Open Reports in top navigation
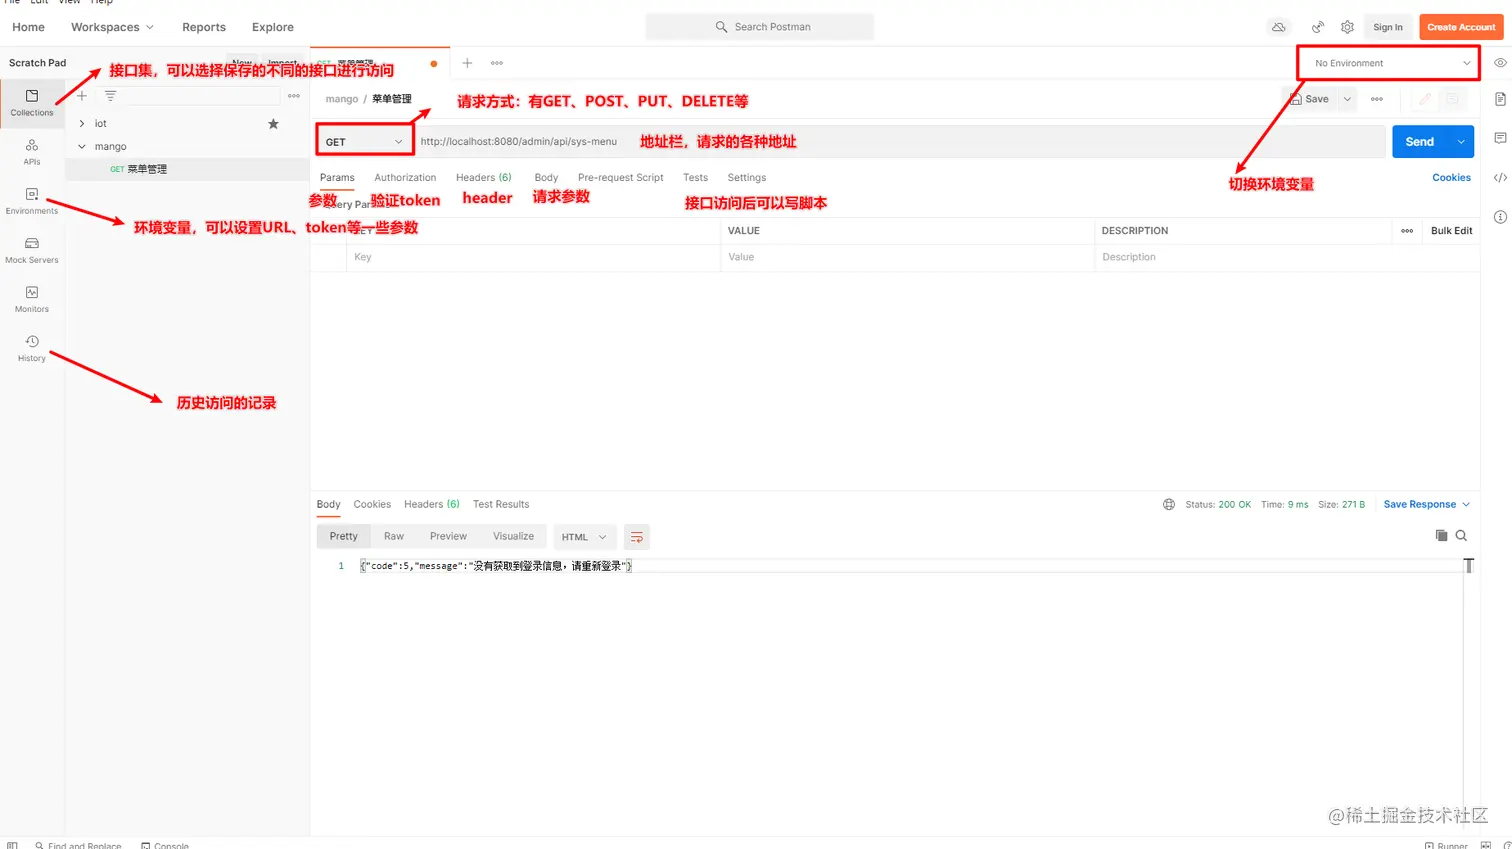 point(204,27)
